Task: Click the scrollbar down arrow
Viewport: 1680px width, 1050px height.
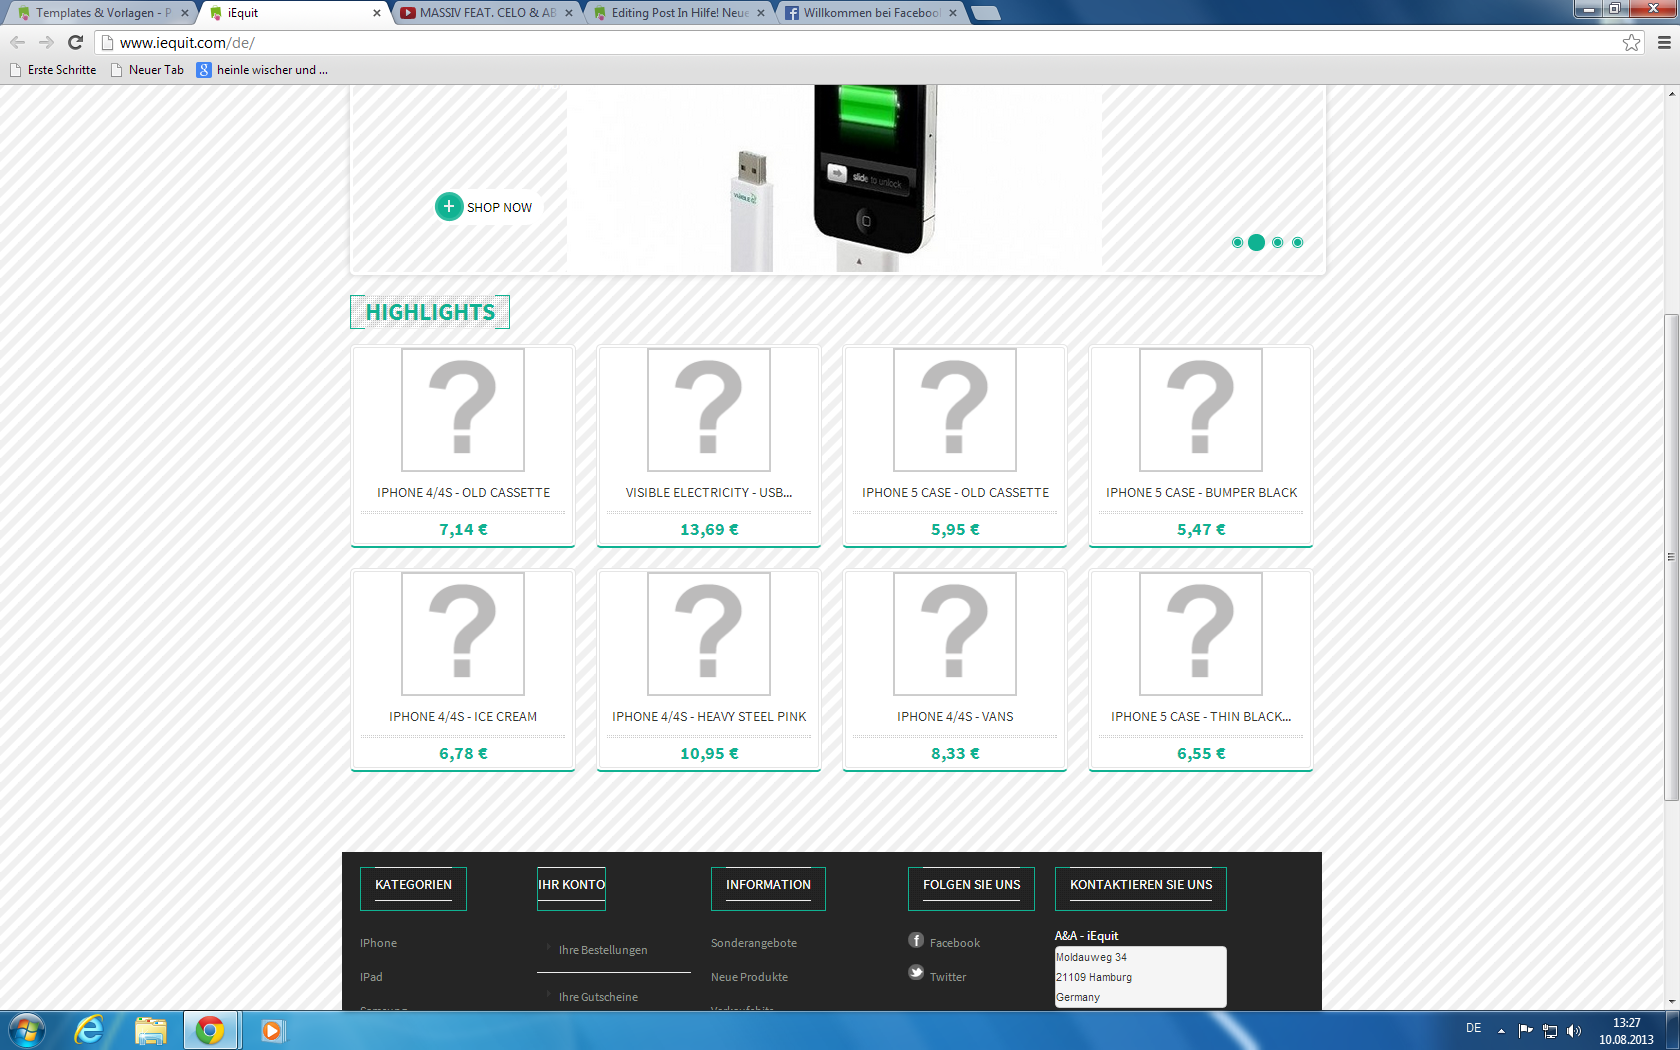Action: [1671, 1002]
